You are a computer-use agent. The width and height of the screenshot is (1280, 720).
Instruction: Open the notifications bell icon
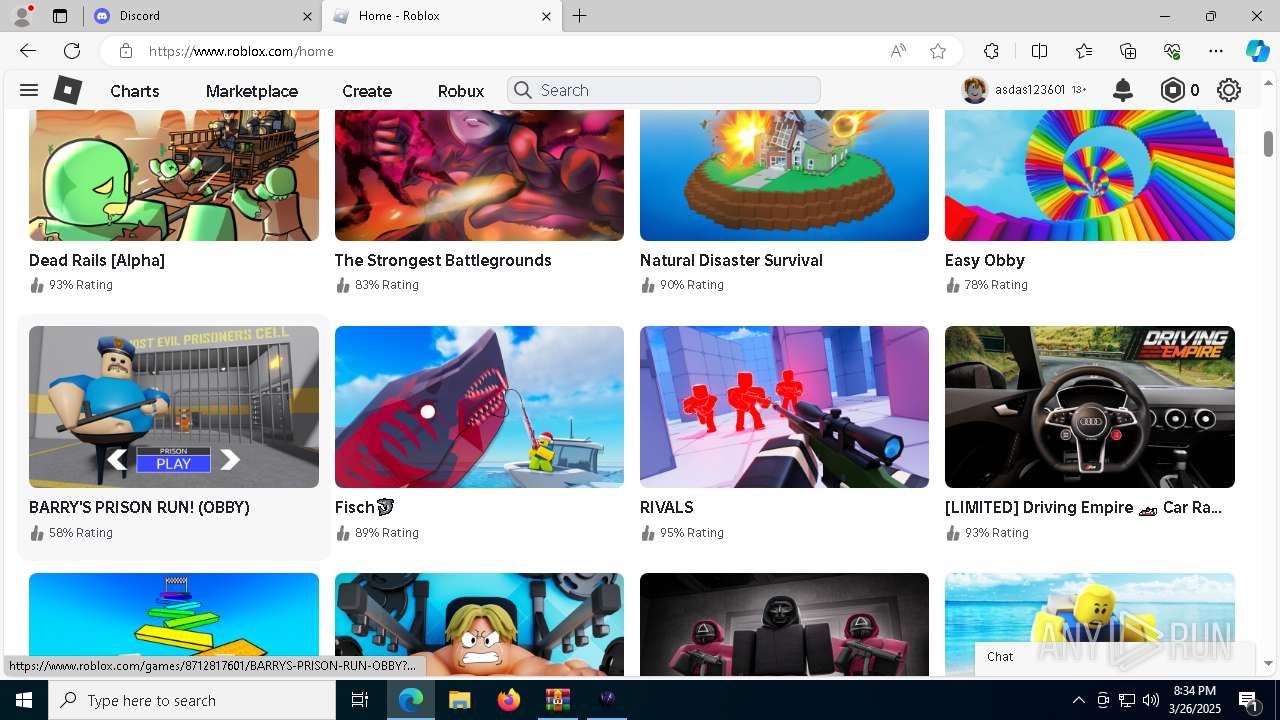pos(1123,90)
